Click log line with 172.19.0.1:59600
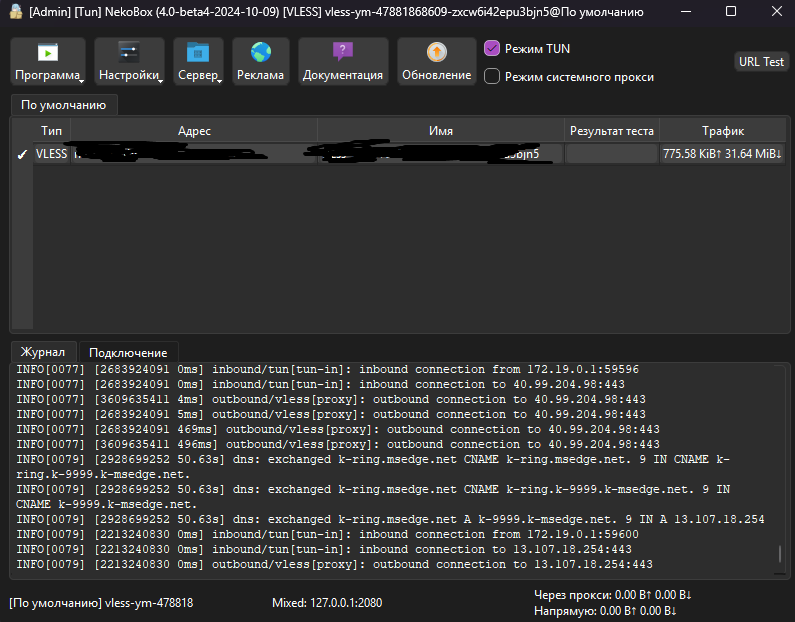The width and height of the screenshot is (795, 622). click(x=328, y=534)
